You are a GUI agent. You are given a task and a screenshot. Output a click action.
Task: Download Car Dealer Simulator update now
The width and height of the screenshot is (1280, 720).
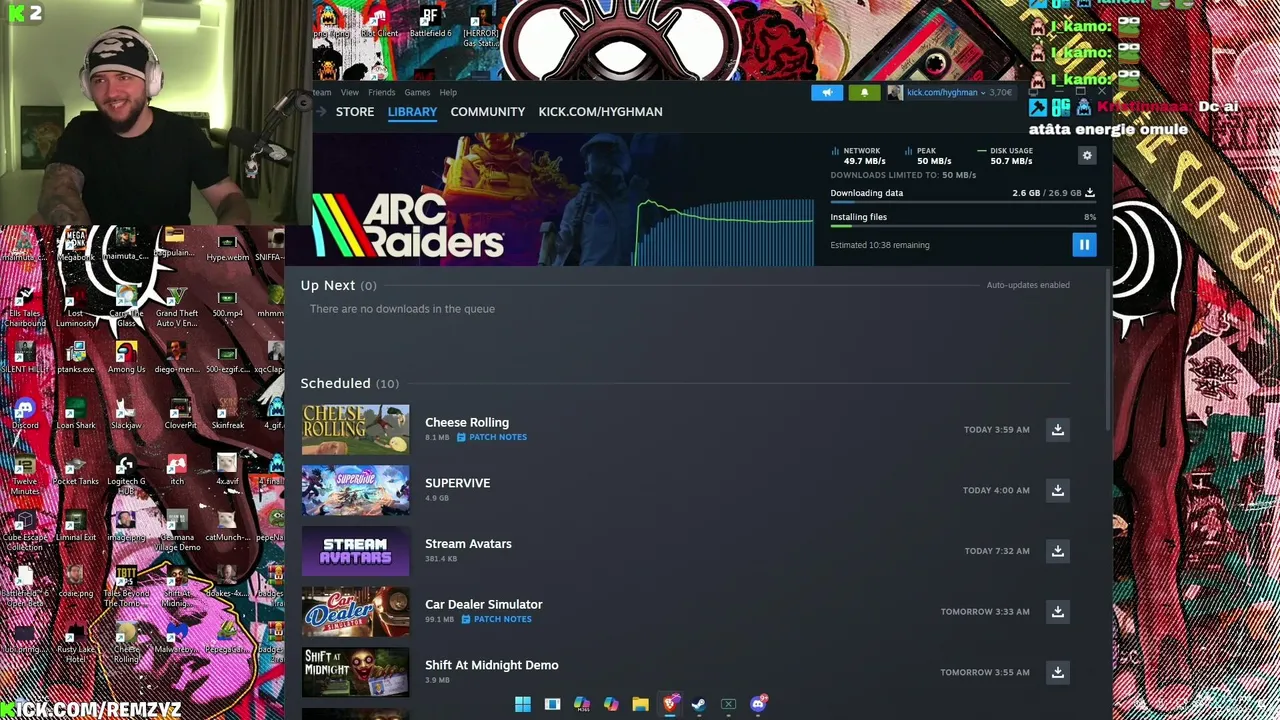(1057, 612)
